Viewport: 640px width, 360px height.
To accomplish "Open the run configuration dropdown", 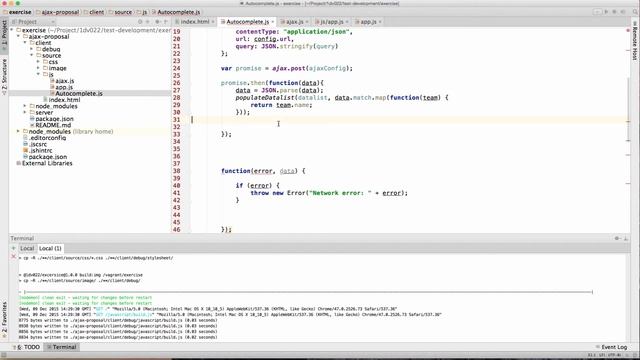I will (597, 12).
